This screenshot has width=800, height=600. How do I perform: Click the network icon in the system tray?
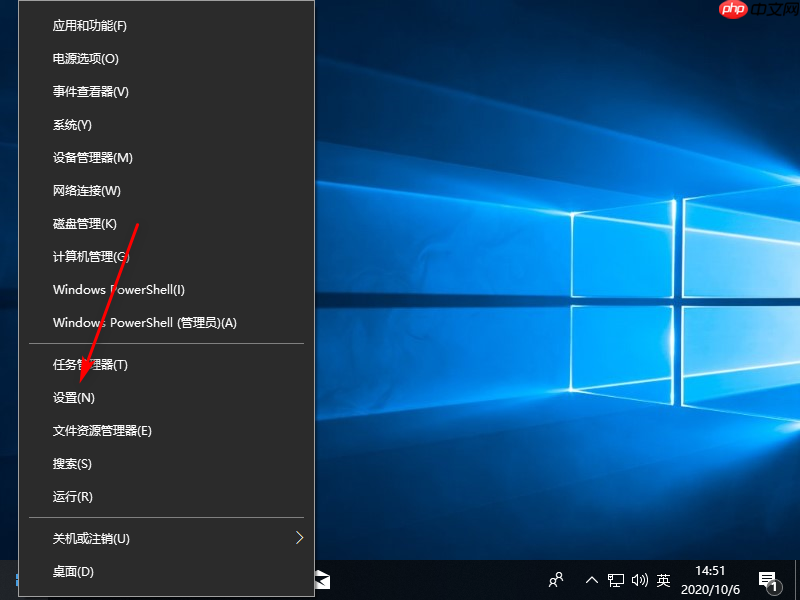617,580
